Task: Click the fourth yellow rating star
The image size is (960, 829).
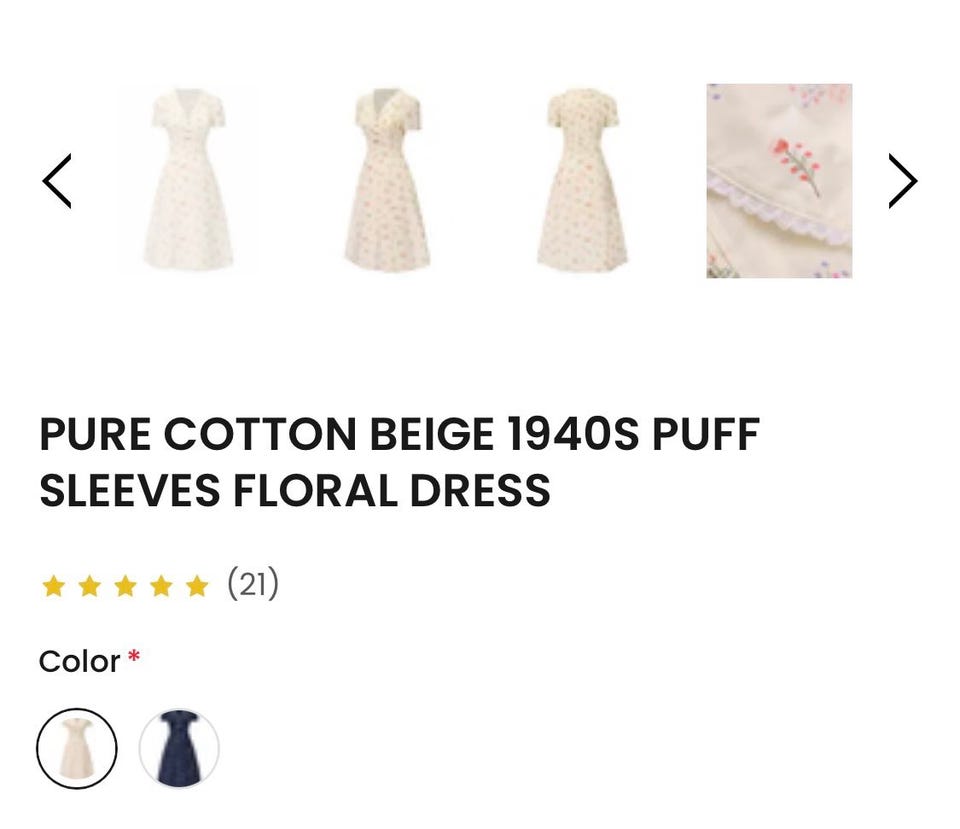Action: 162,586
